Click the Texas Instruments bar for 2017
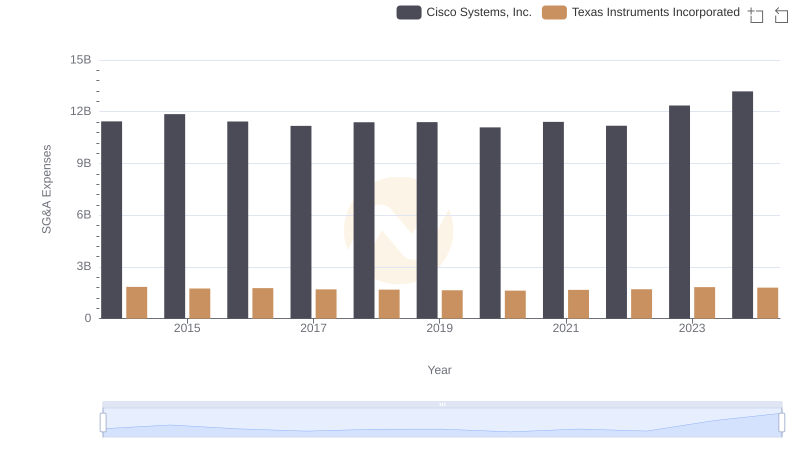This screenshot has width=800, height=461. (x=326, y=304)
